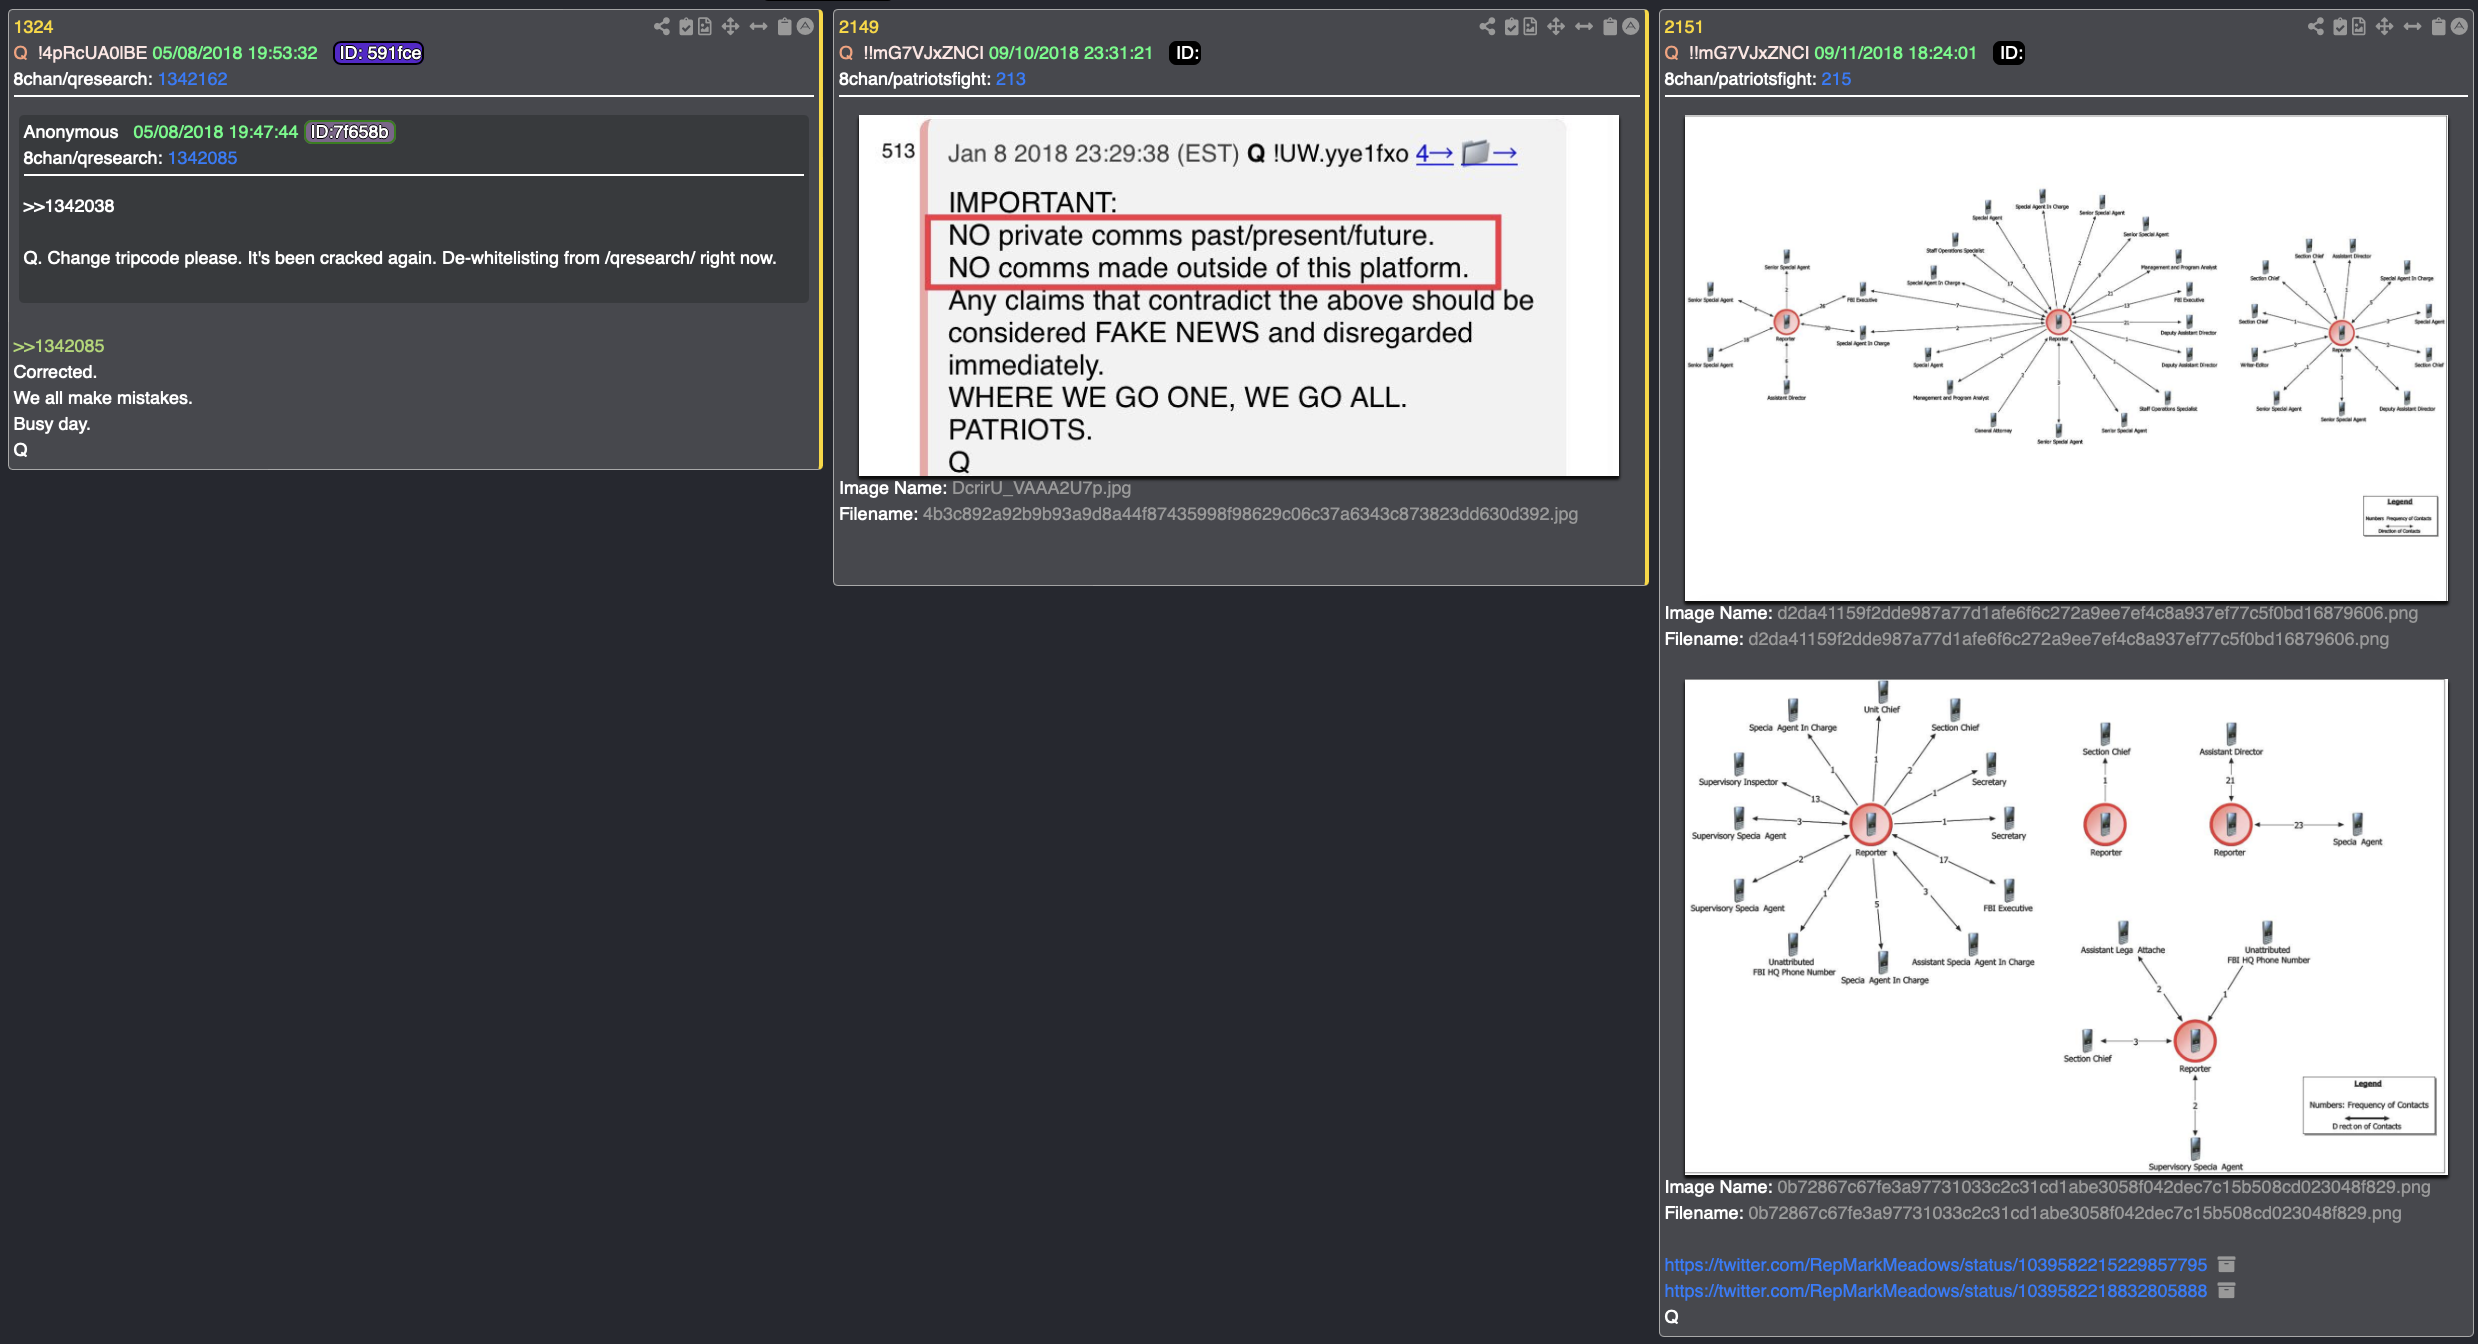Open RepMarkMeadows tweet ending 229857795
The width and height of the screenshot is (2478, 1344).
click(1935, 1265)
